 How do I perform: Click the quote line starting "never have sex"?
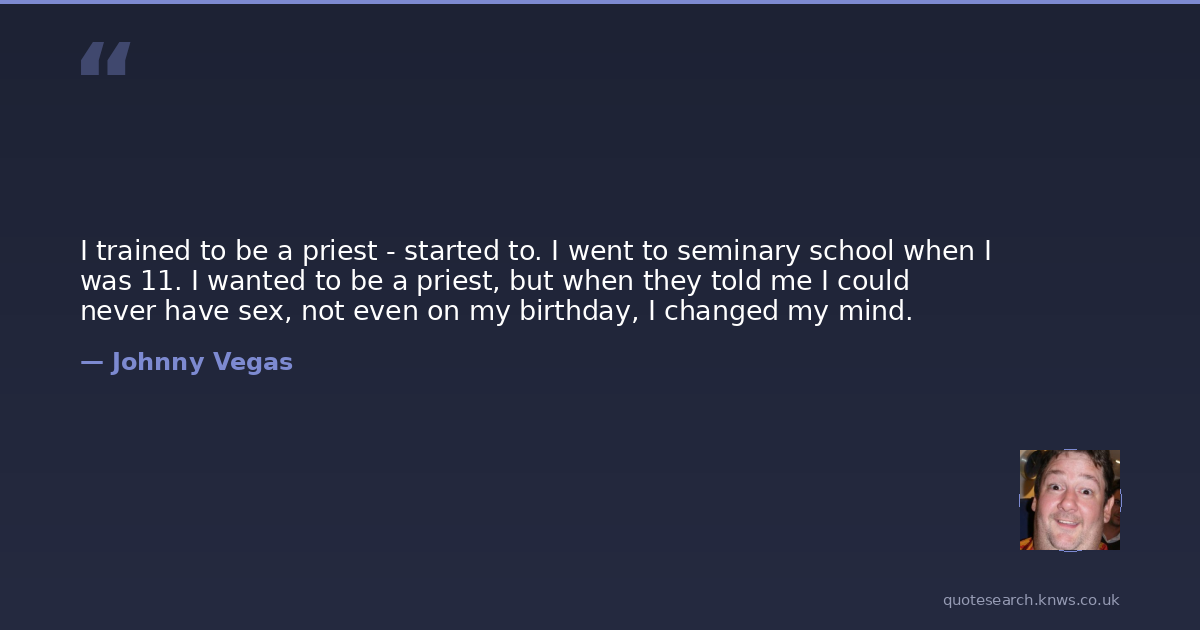coord(496,311)
